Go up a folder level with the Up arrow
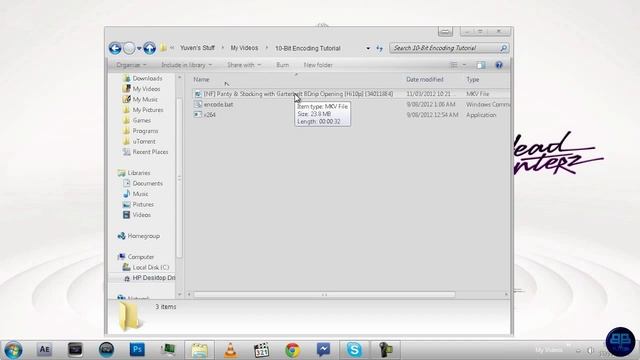Screen dimensions: 640x360 click(149, 48)
